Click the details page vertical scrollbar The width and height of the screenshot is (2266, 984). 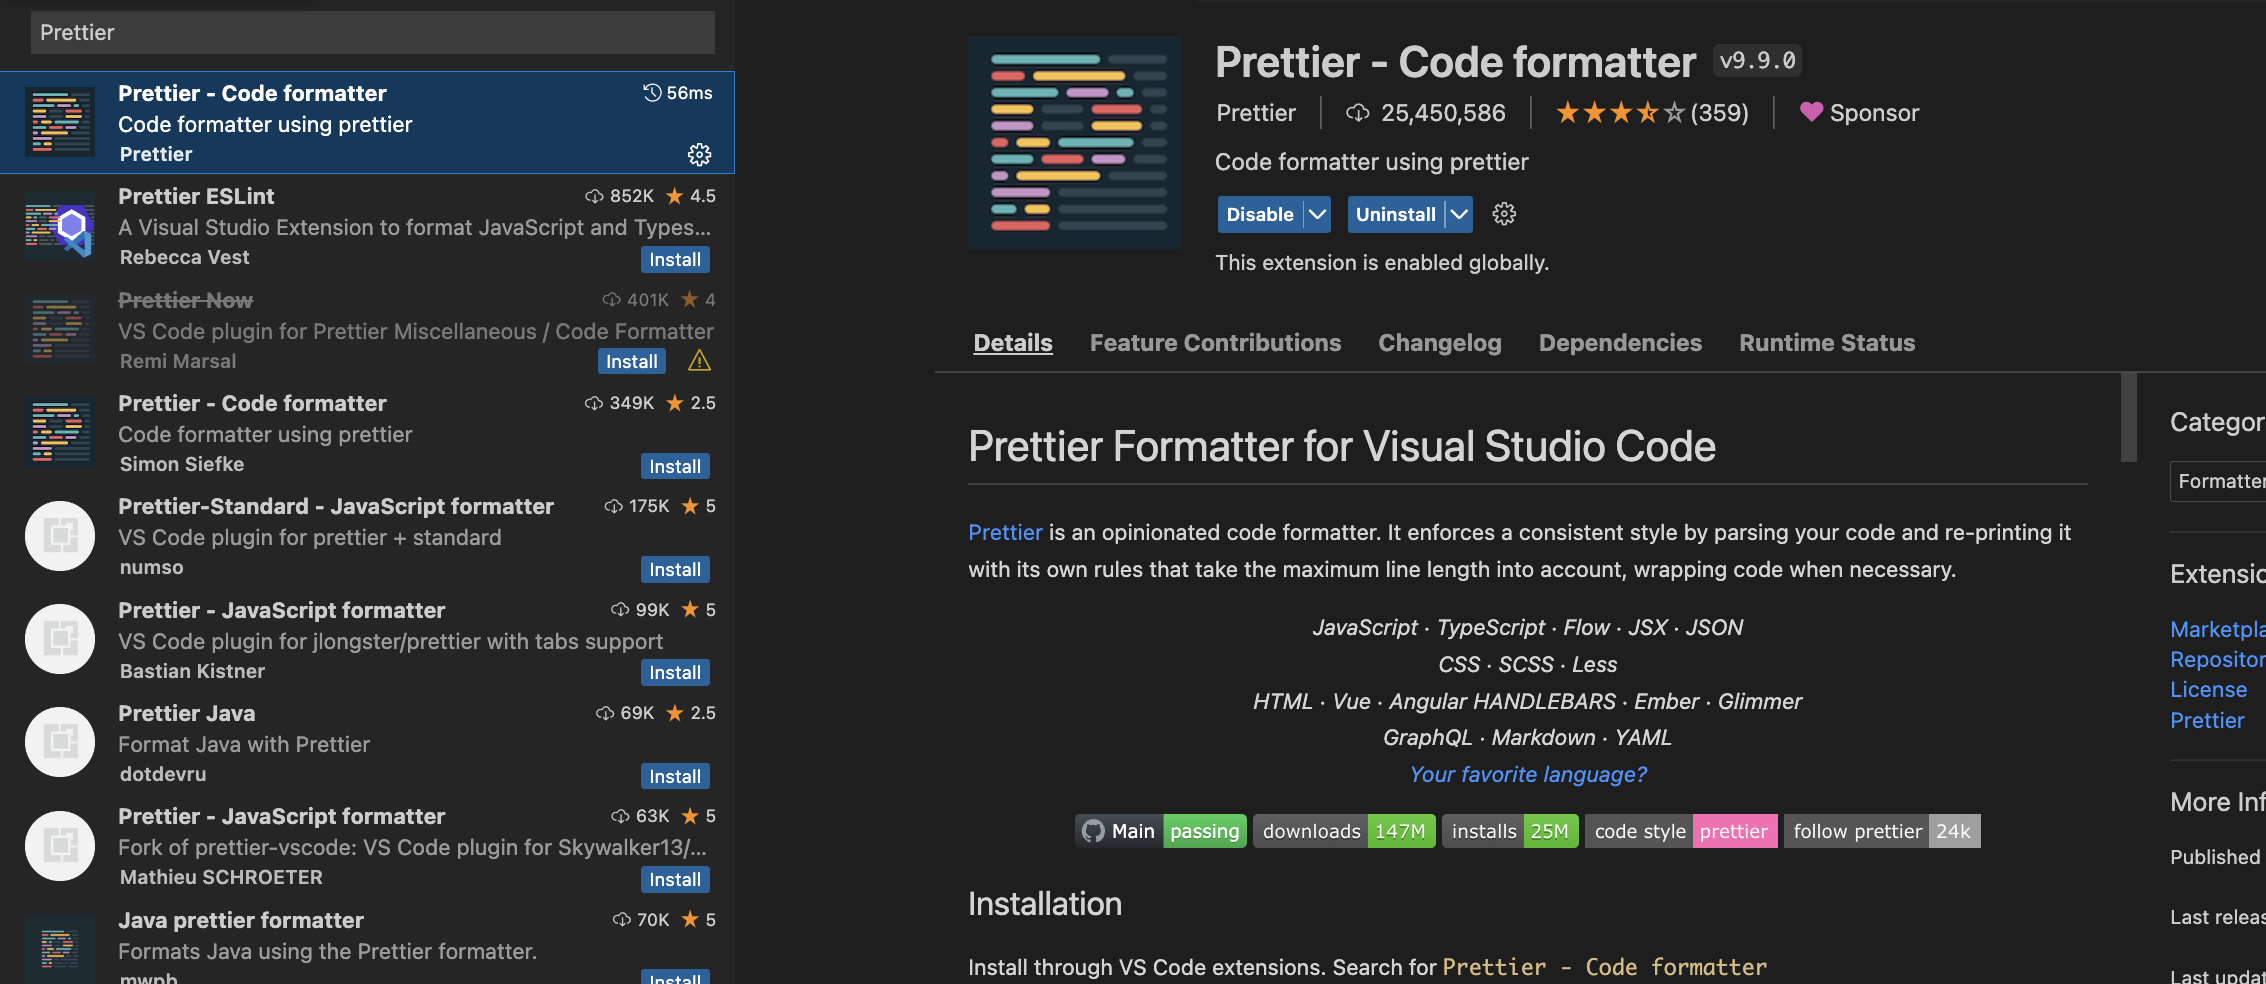click(x=2128, y=417)
